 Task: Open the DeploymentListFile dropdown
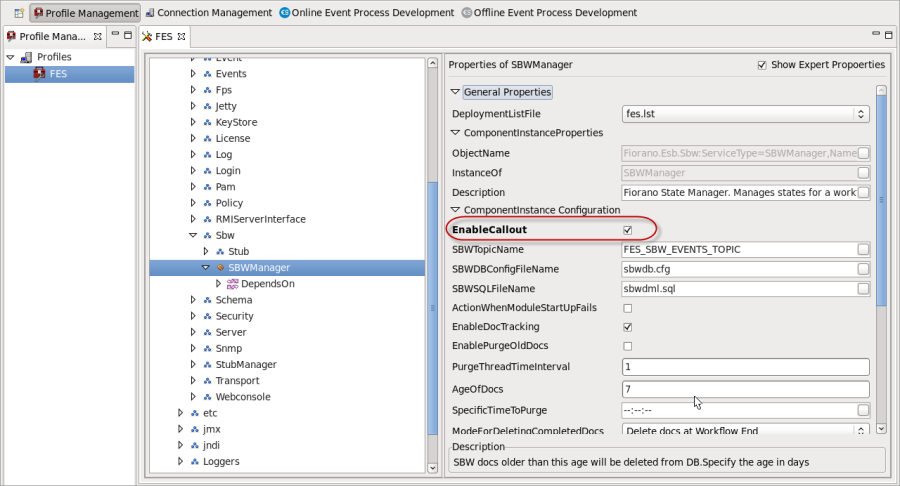point(861,114)
